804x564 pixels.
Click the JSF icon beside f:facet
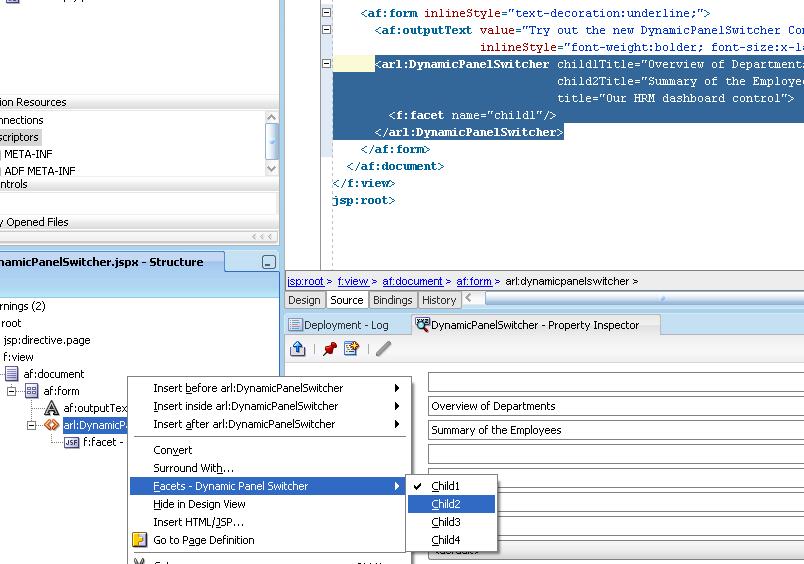point(71,442)
